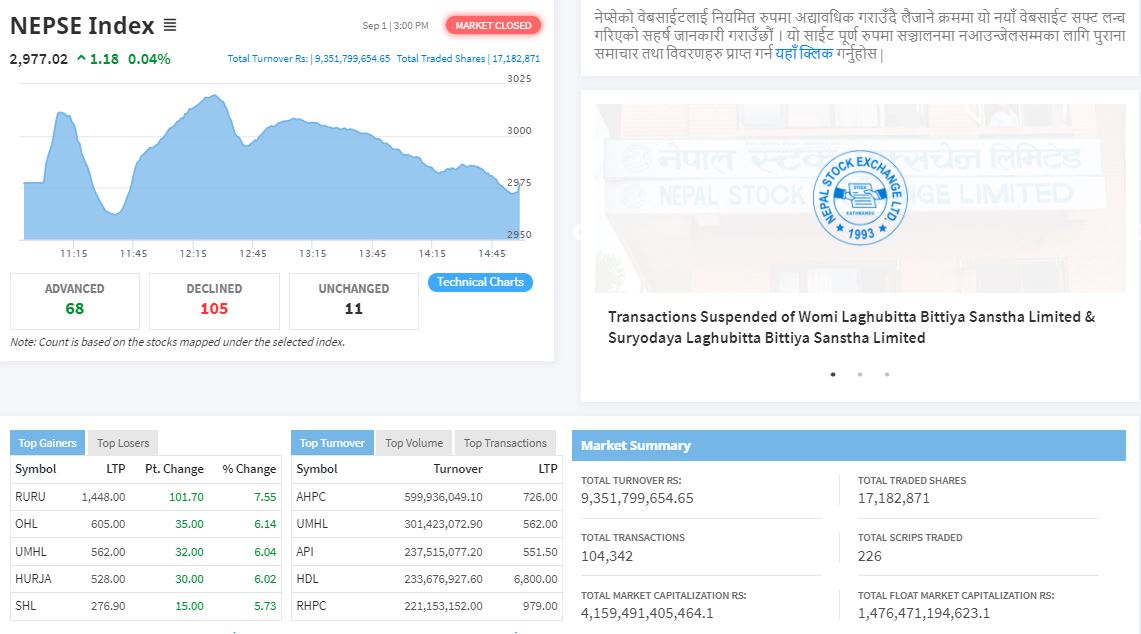Click the chart note below index counts
The height and width of the screenshot is (634, 1141).
click(x=178, y=342)
